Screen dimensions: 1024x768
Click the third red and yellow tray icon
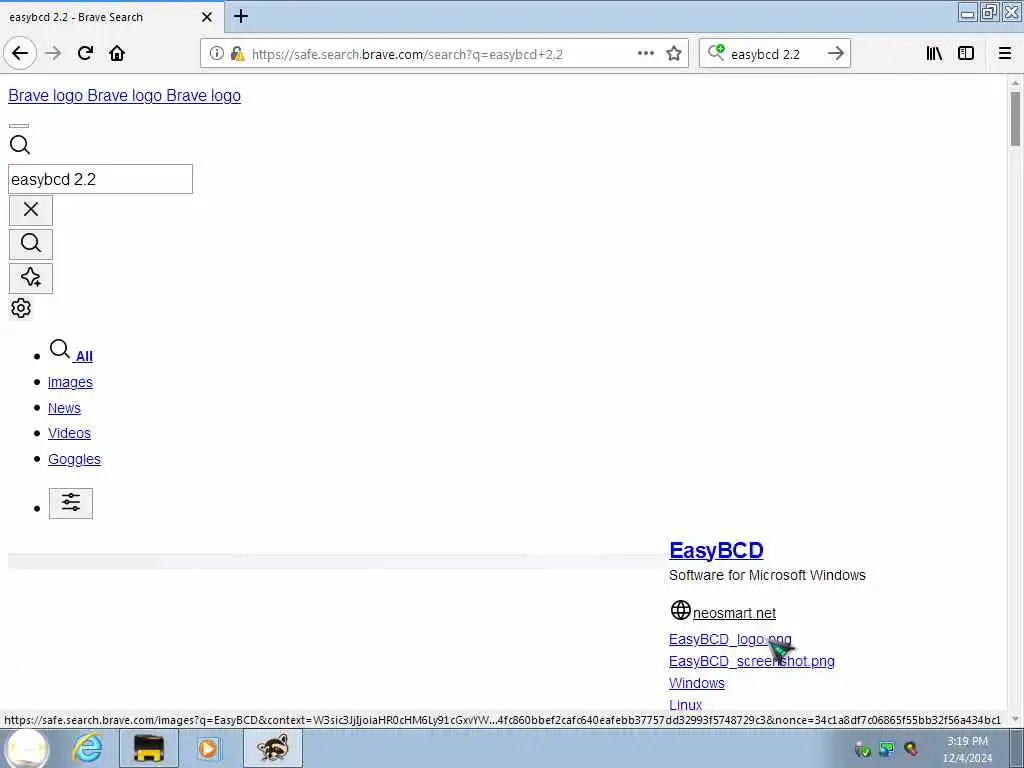pyautogui.click(x=911, y=749)
